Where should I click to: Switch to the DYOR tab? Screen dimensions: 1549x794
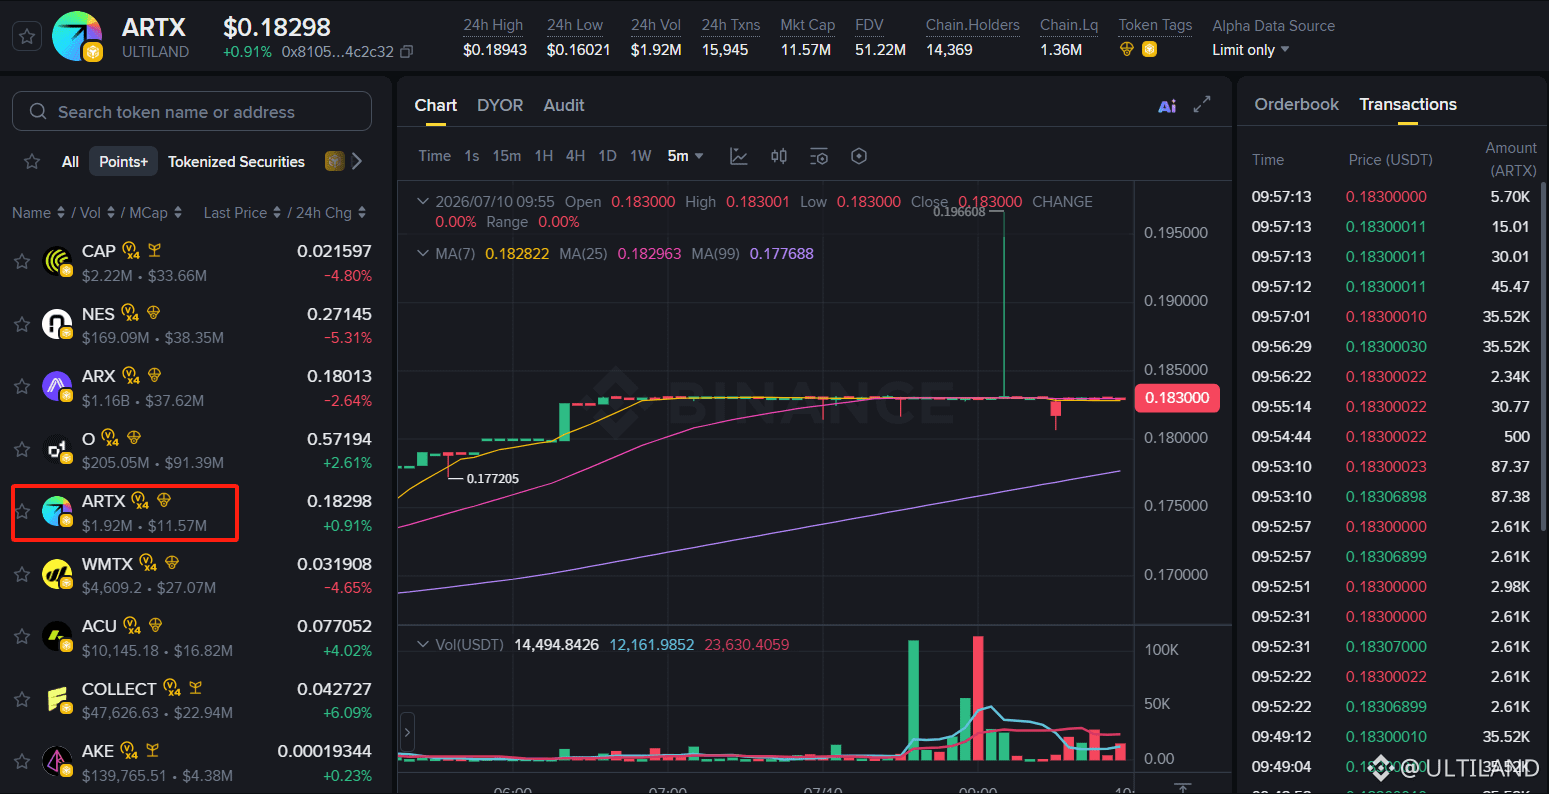tap(500, 105)
